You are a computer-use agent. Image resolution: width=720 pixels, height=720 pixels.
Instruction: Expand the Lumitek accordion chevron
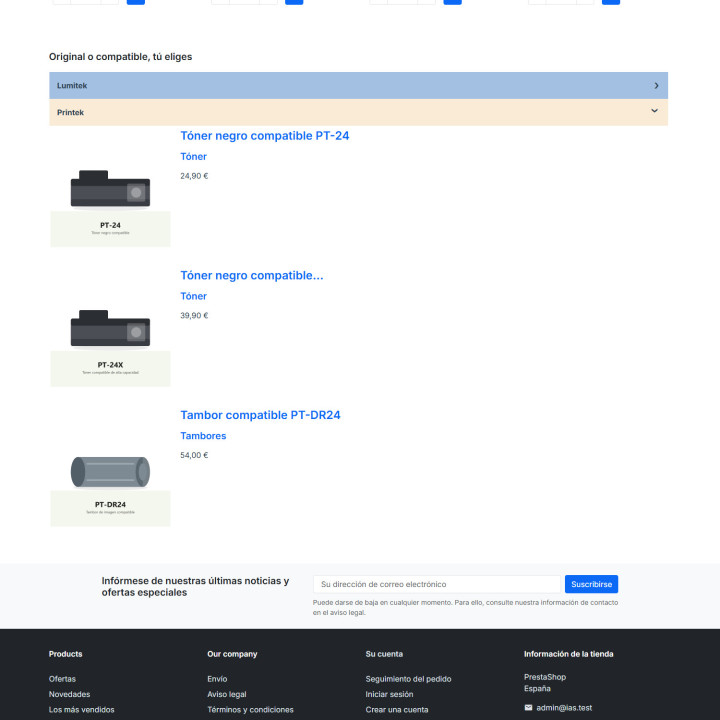point(656,85)
